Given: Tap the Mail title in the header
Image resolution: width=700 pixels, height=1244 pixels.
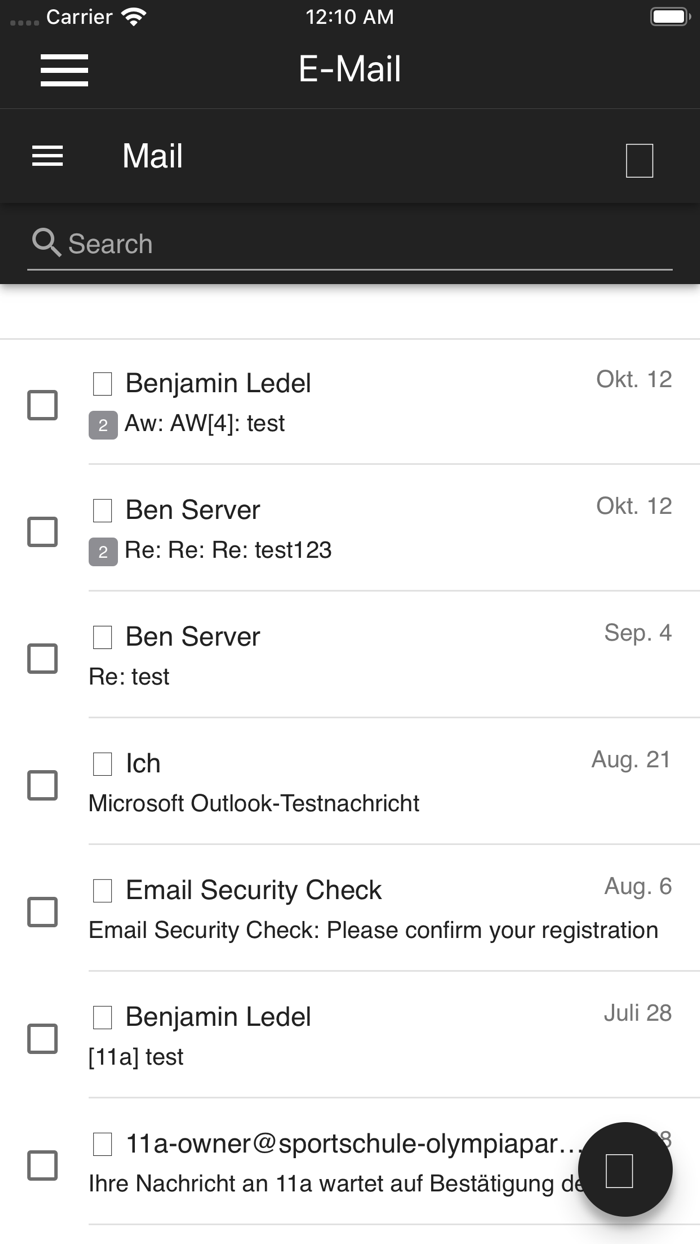Looking at the screenshot, I should [x=152, y=156].
